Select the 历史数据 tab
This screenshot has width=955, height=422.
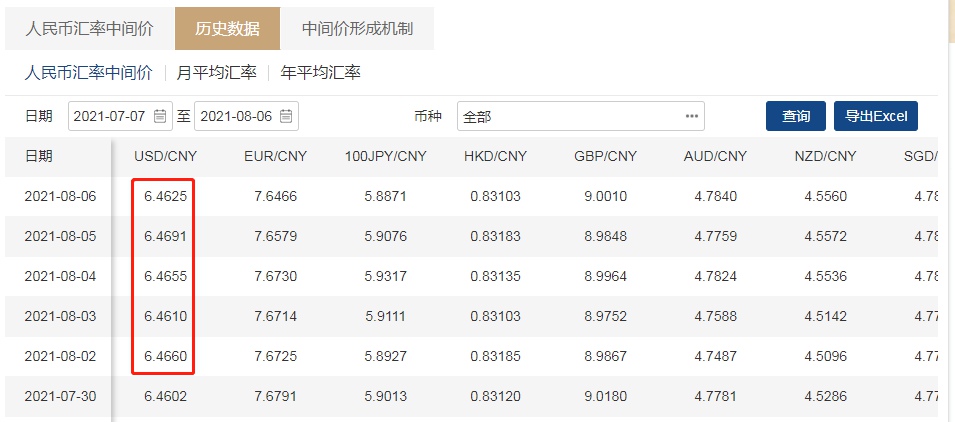(x=227, y=28)
